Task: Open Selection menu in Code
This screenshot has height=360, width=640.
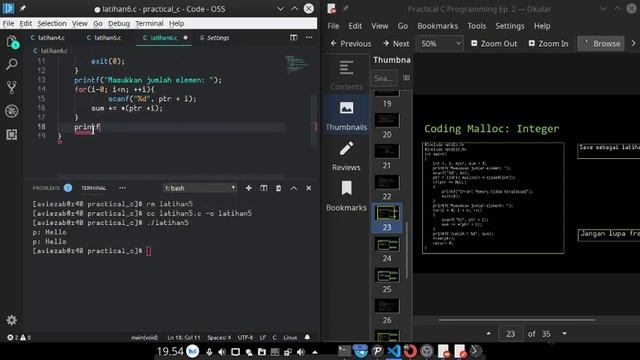Action: click(52, 23)
